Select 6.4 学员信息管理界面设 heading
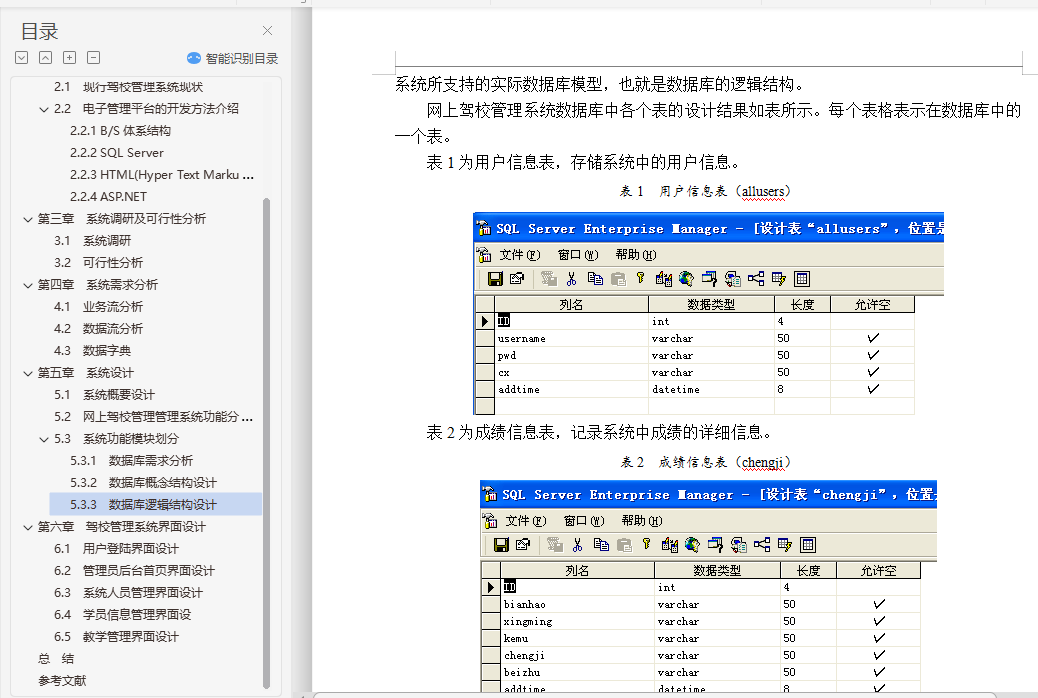This screenshot has width=1038, height=698. point(122,614)
